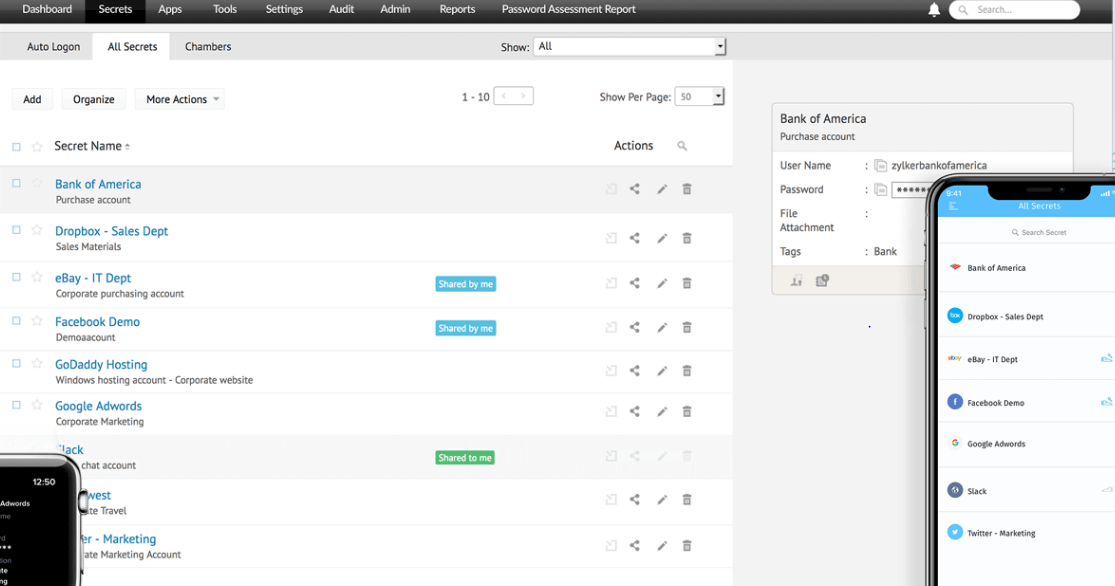Select the GoDaddy Hosting row checkbox
This screenshot has height=586, width=1115.
click(x=16, y=364)
